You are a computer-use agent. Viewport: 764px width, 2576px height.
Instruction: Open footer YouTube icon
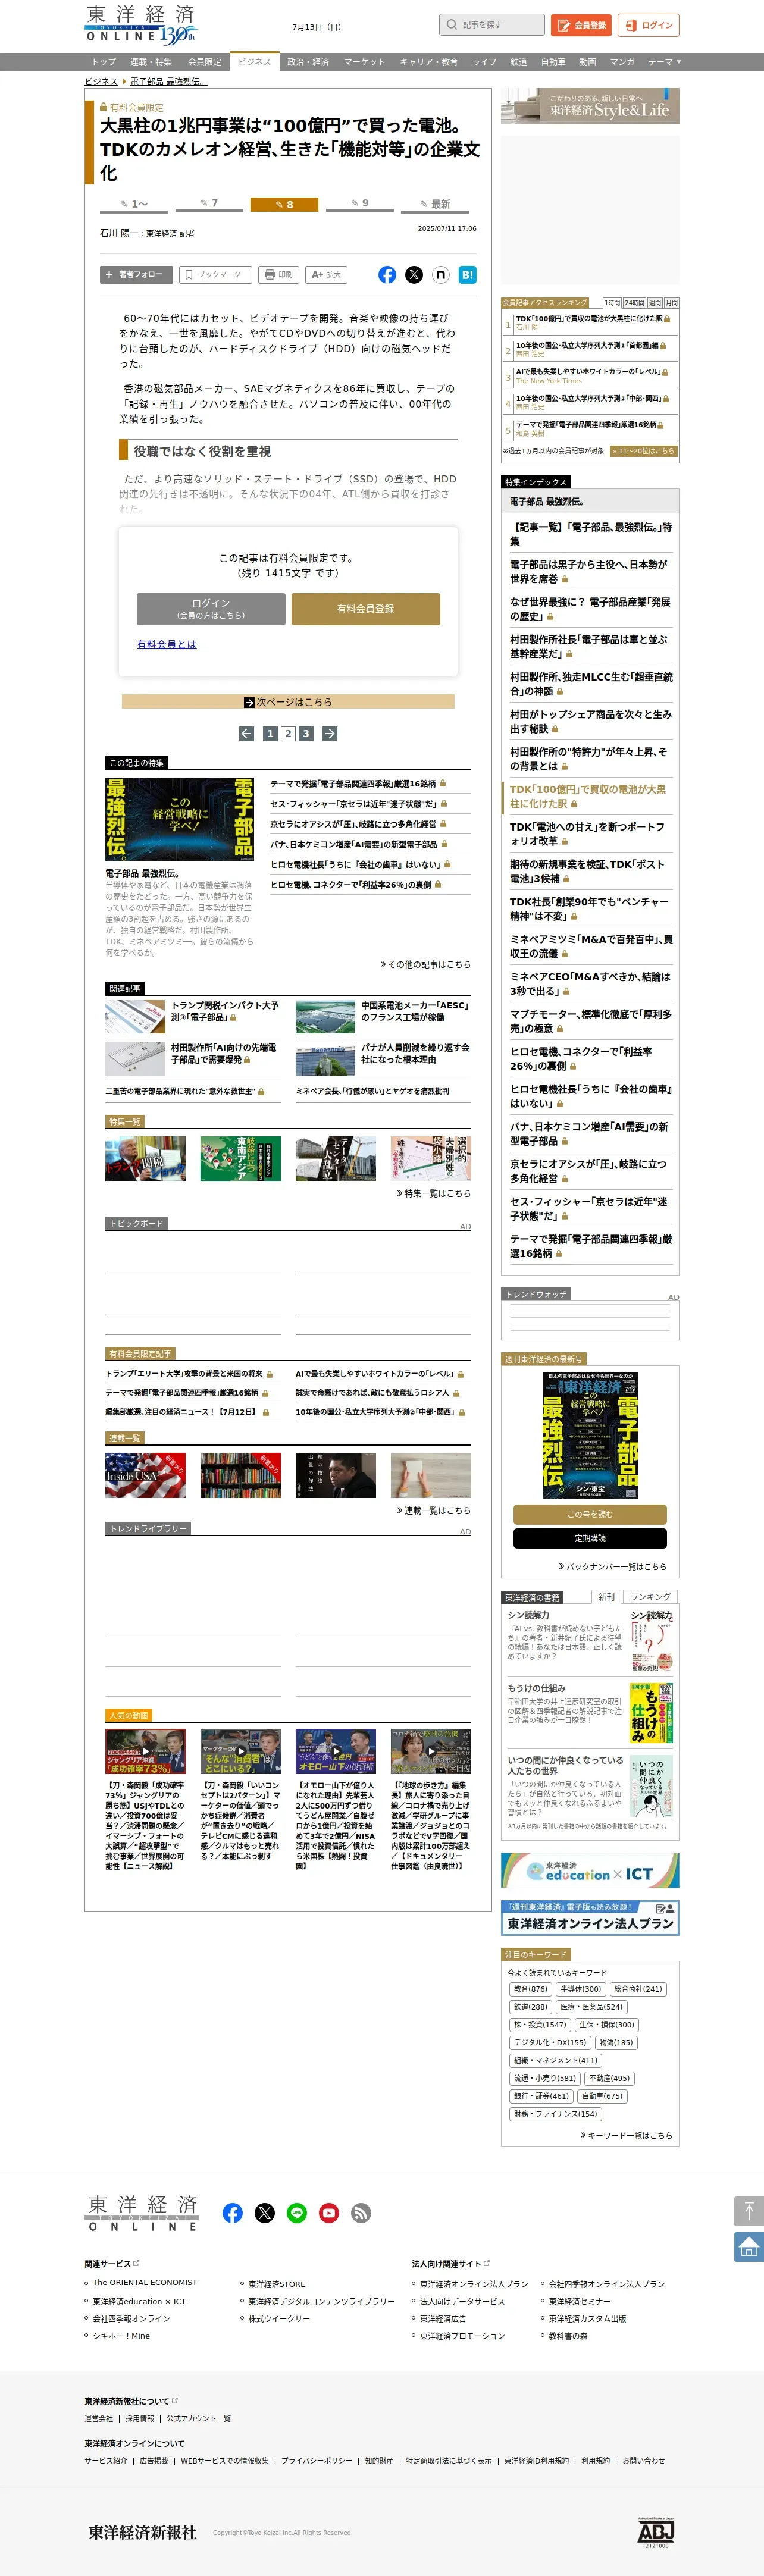329,2213
